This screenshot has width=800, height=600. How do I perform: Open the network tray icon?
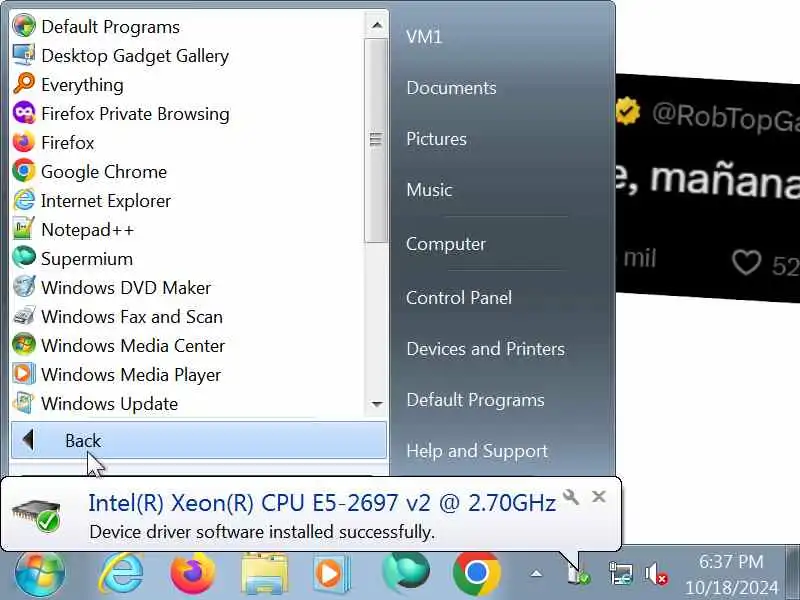coord(620,574)
